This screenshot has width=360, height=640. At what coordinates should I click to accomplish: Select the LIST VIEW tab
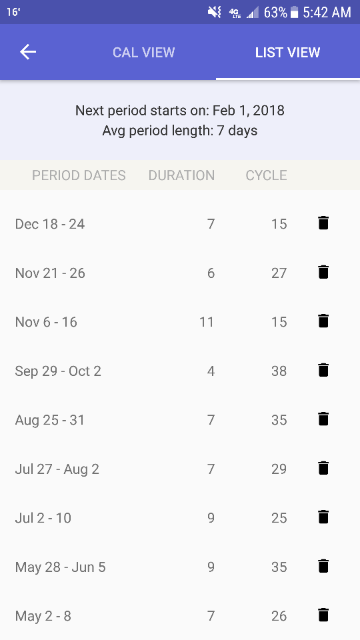tap(288, 52)
